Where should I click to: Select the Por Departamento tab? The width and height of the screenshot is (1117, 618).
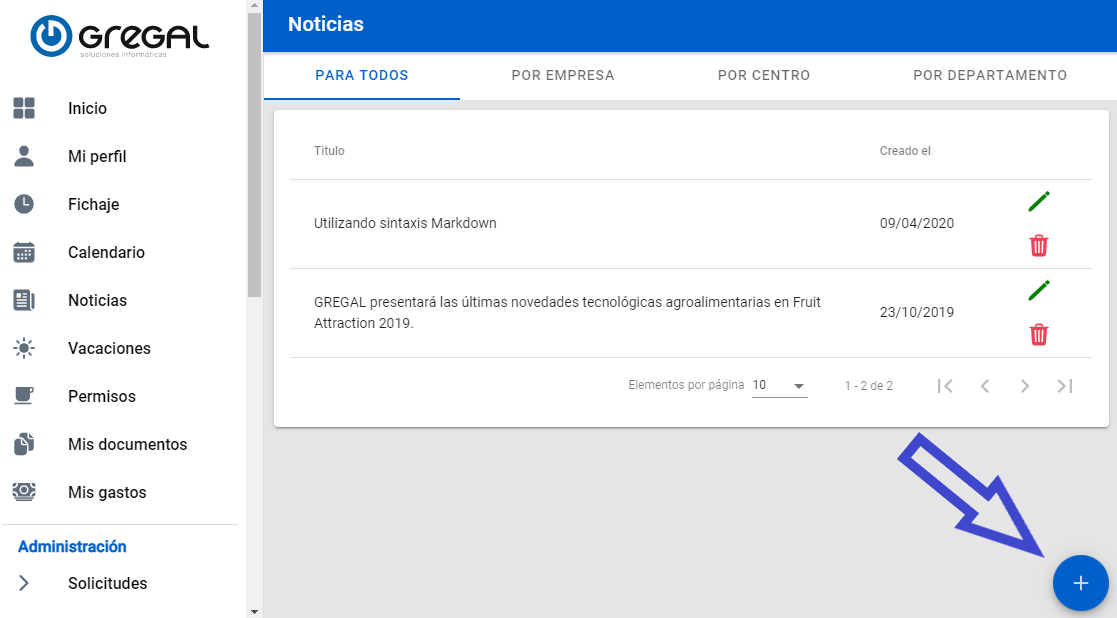pos(989,75)
